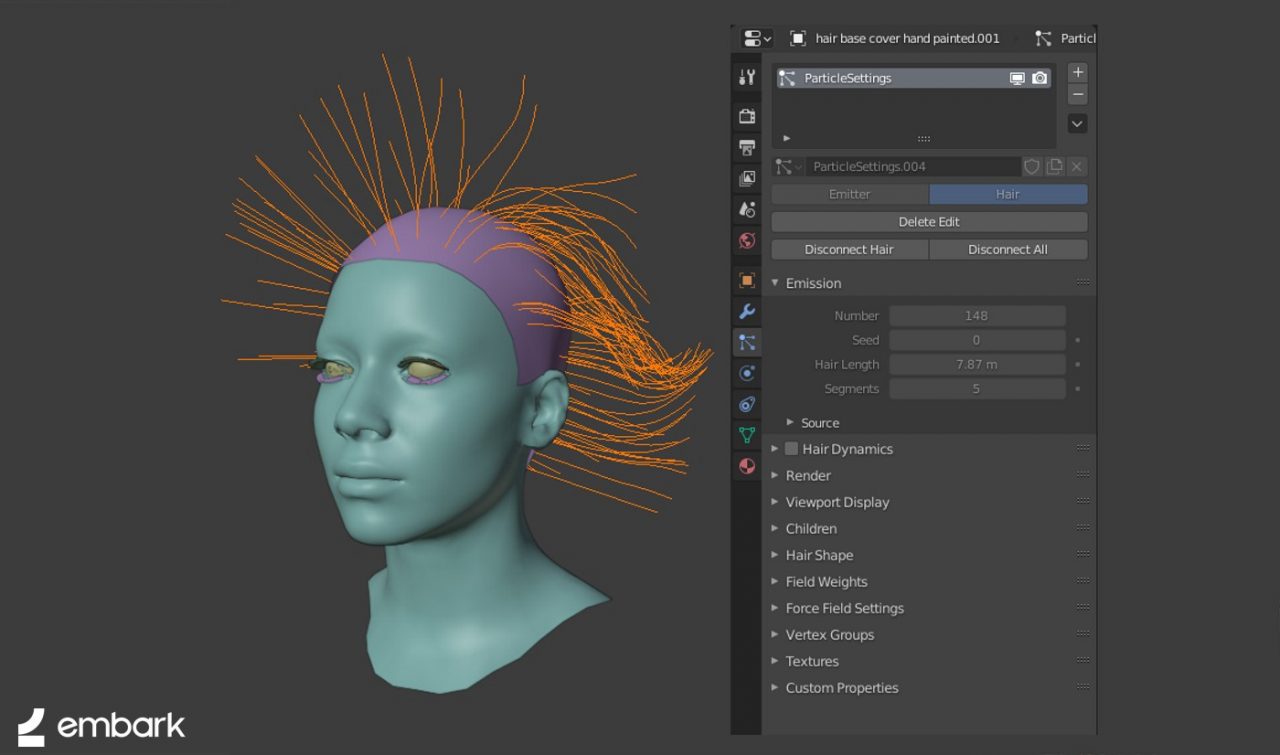Image resolution: width=1280 pixels, height=755 pixels.
Task: Toggle viewport visibility for ParticleSettings
Action: coord(1017,78)
